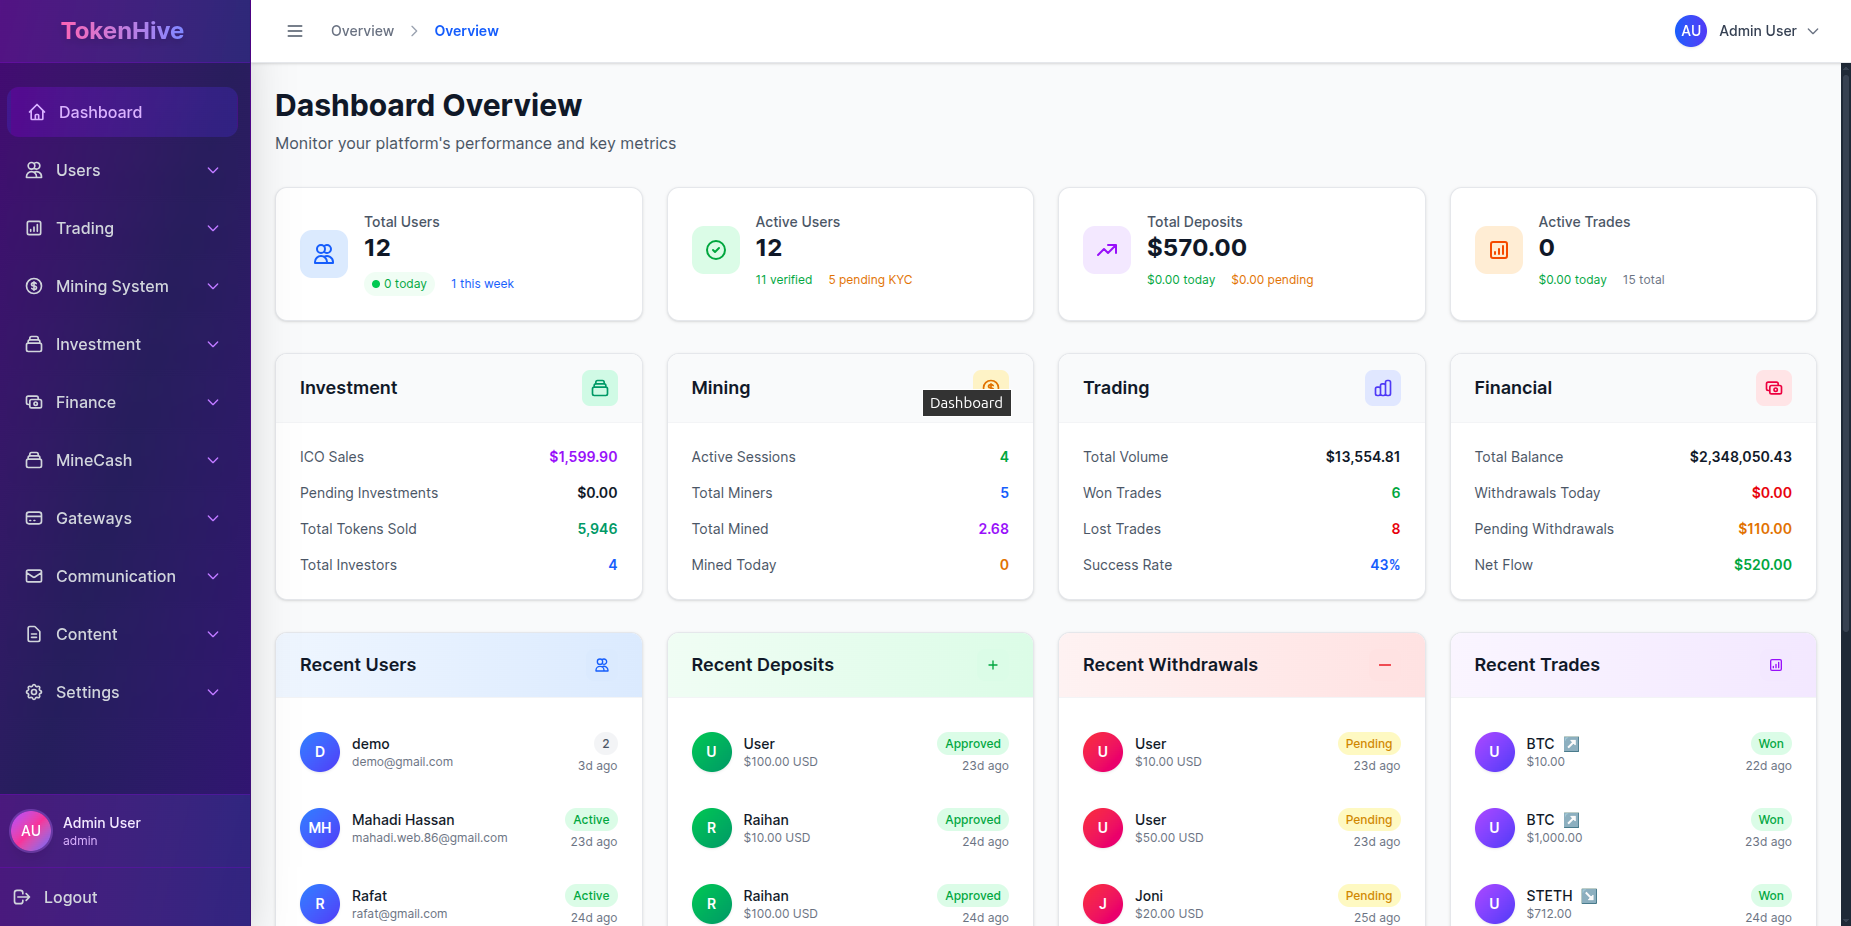This screenshot has height=926, width=1851.
Task: Open the Trading sidebar menu
Action: tap(122, 228)
